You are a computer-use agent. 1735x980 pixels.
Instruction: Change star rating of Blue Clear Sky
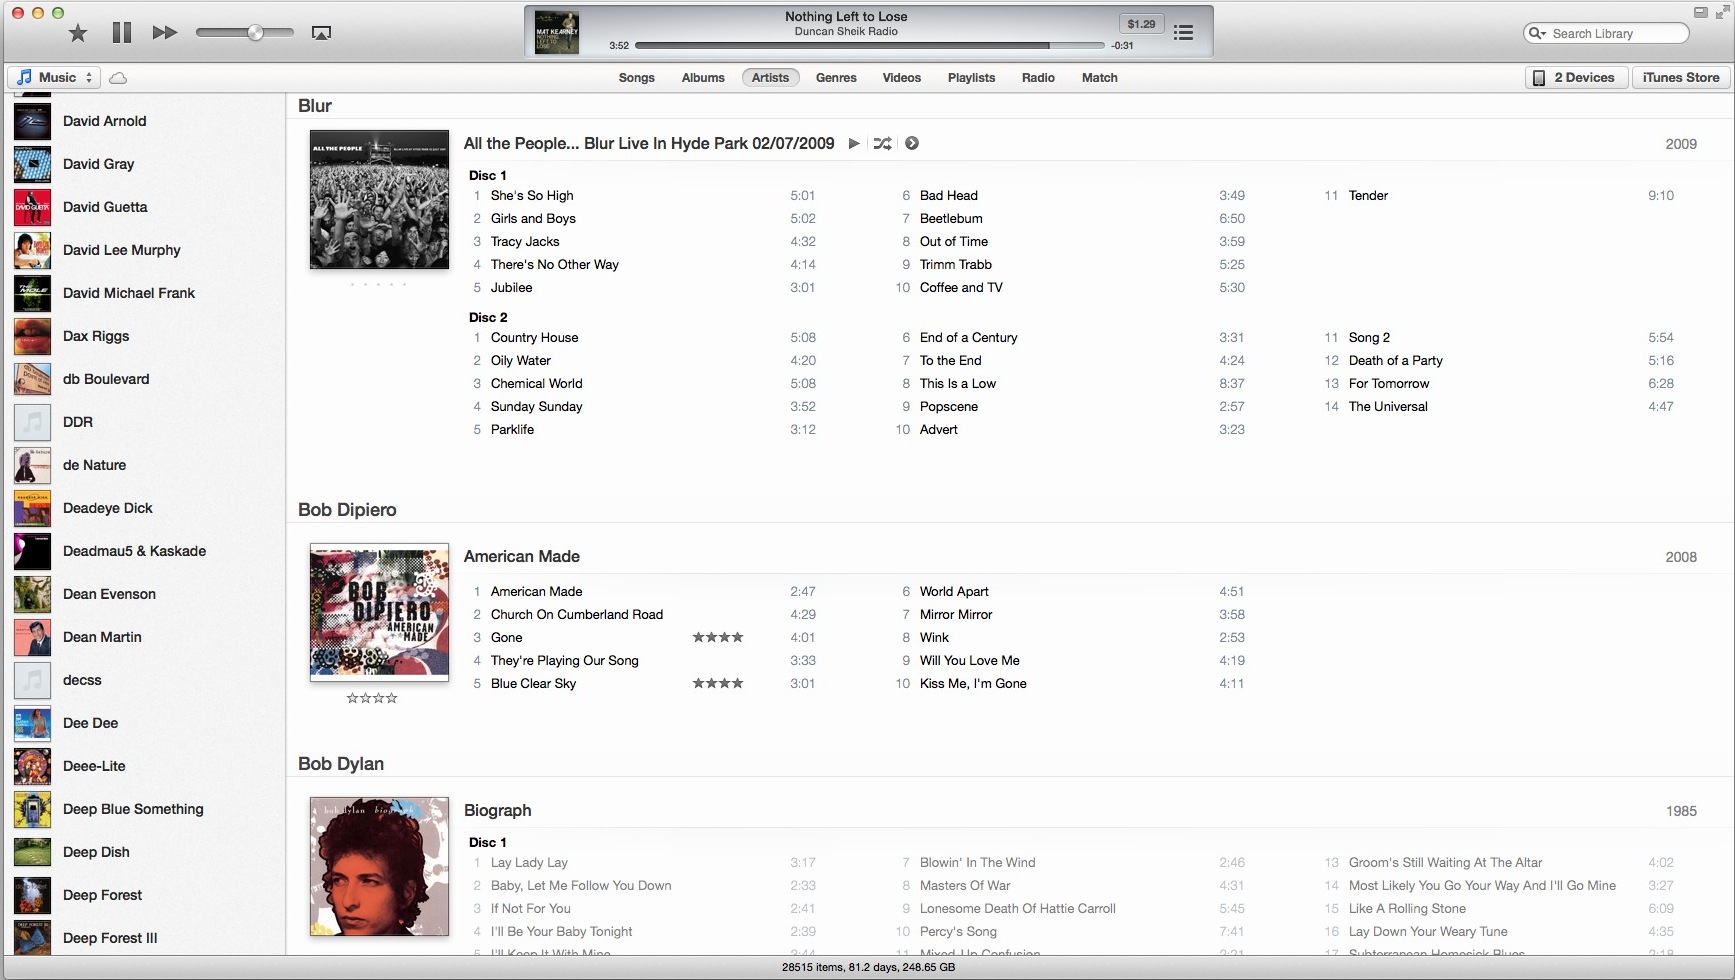[718, 683]
